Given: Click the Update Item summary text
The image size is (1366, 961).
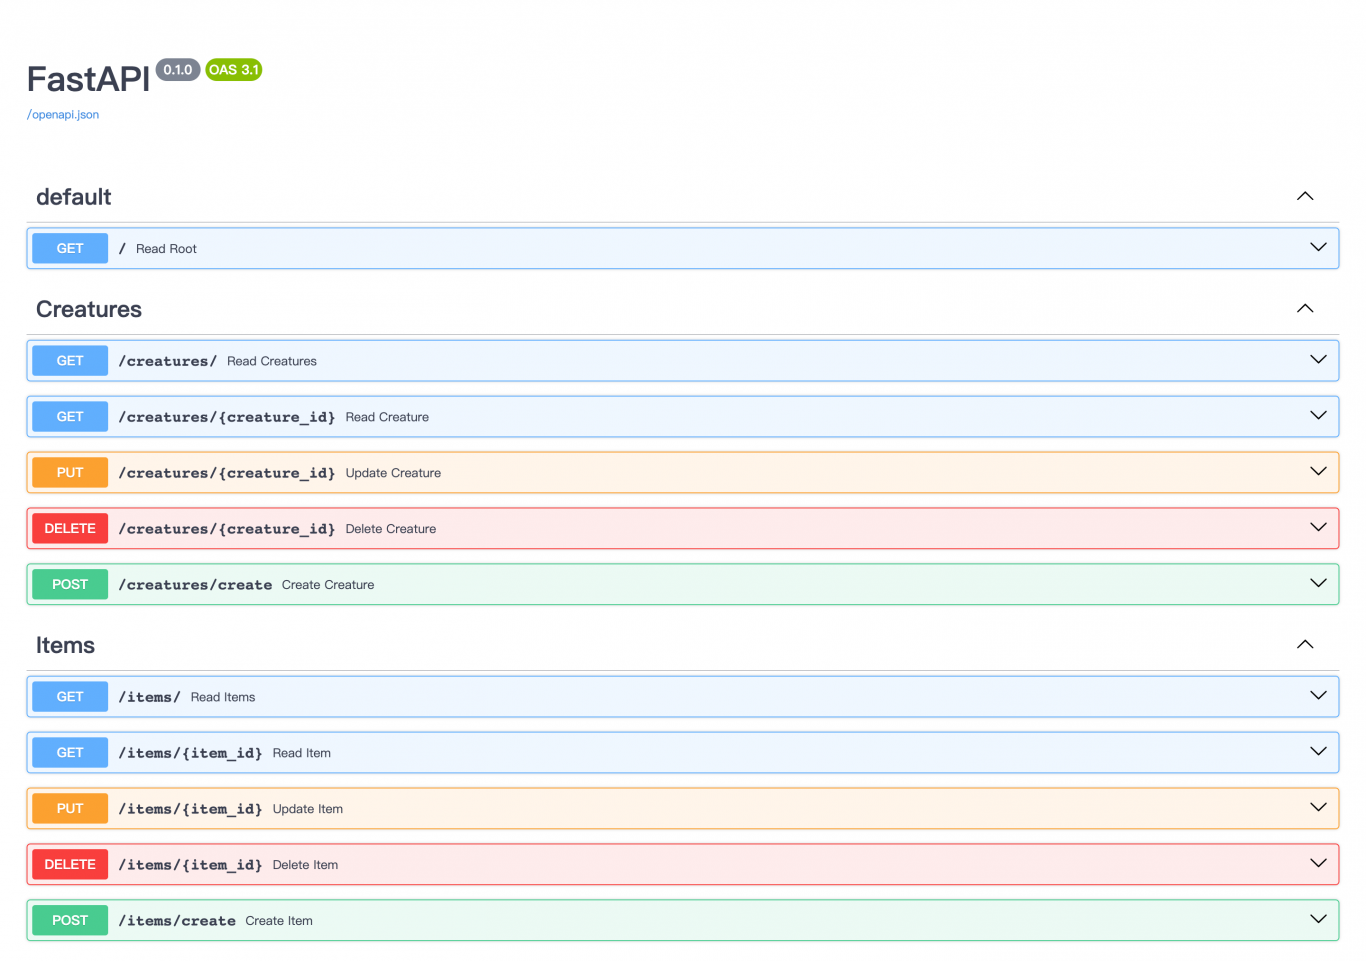Looking at the screenshot, I should 308,809.
